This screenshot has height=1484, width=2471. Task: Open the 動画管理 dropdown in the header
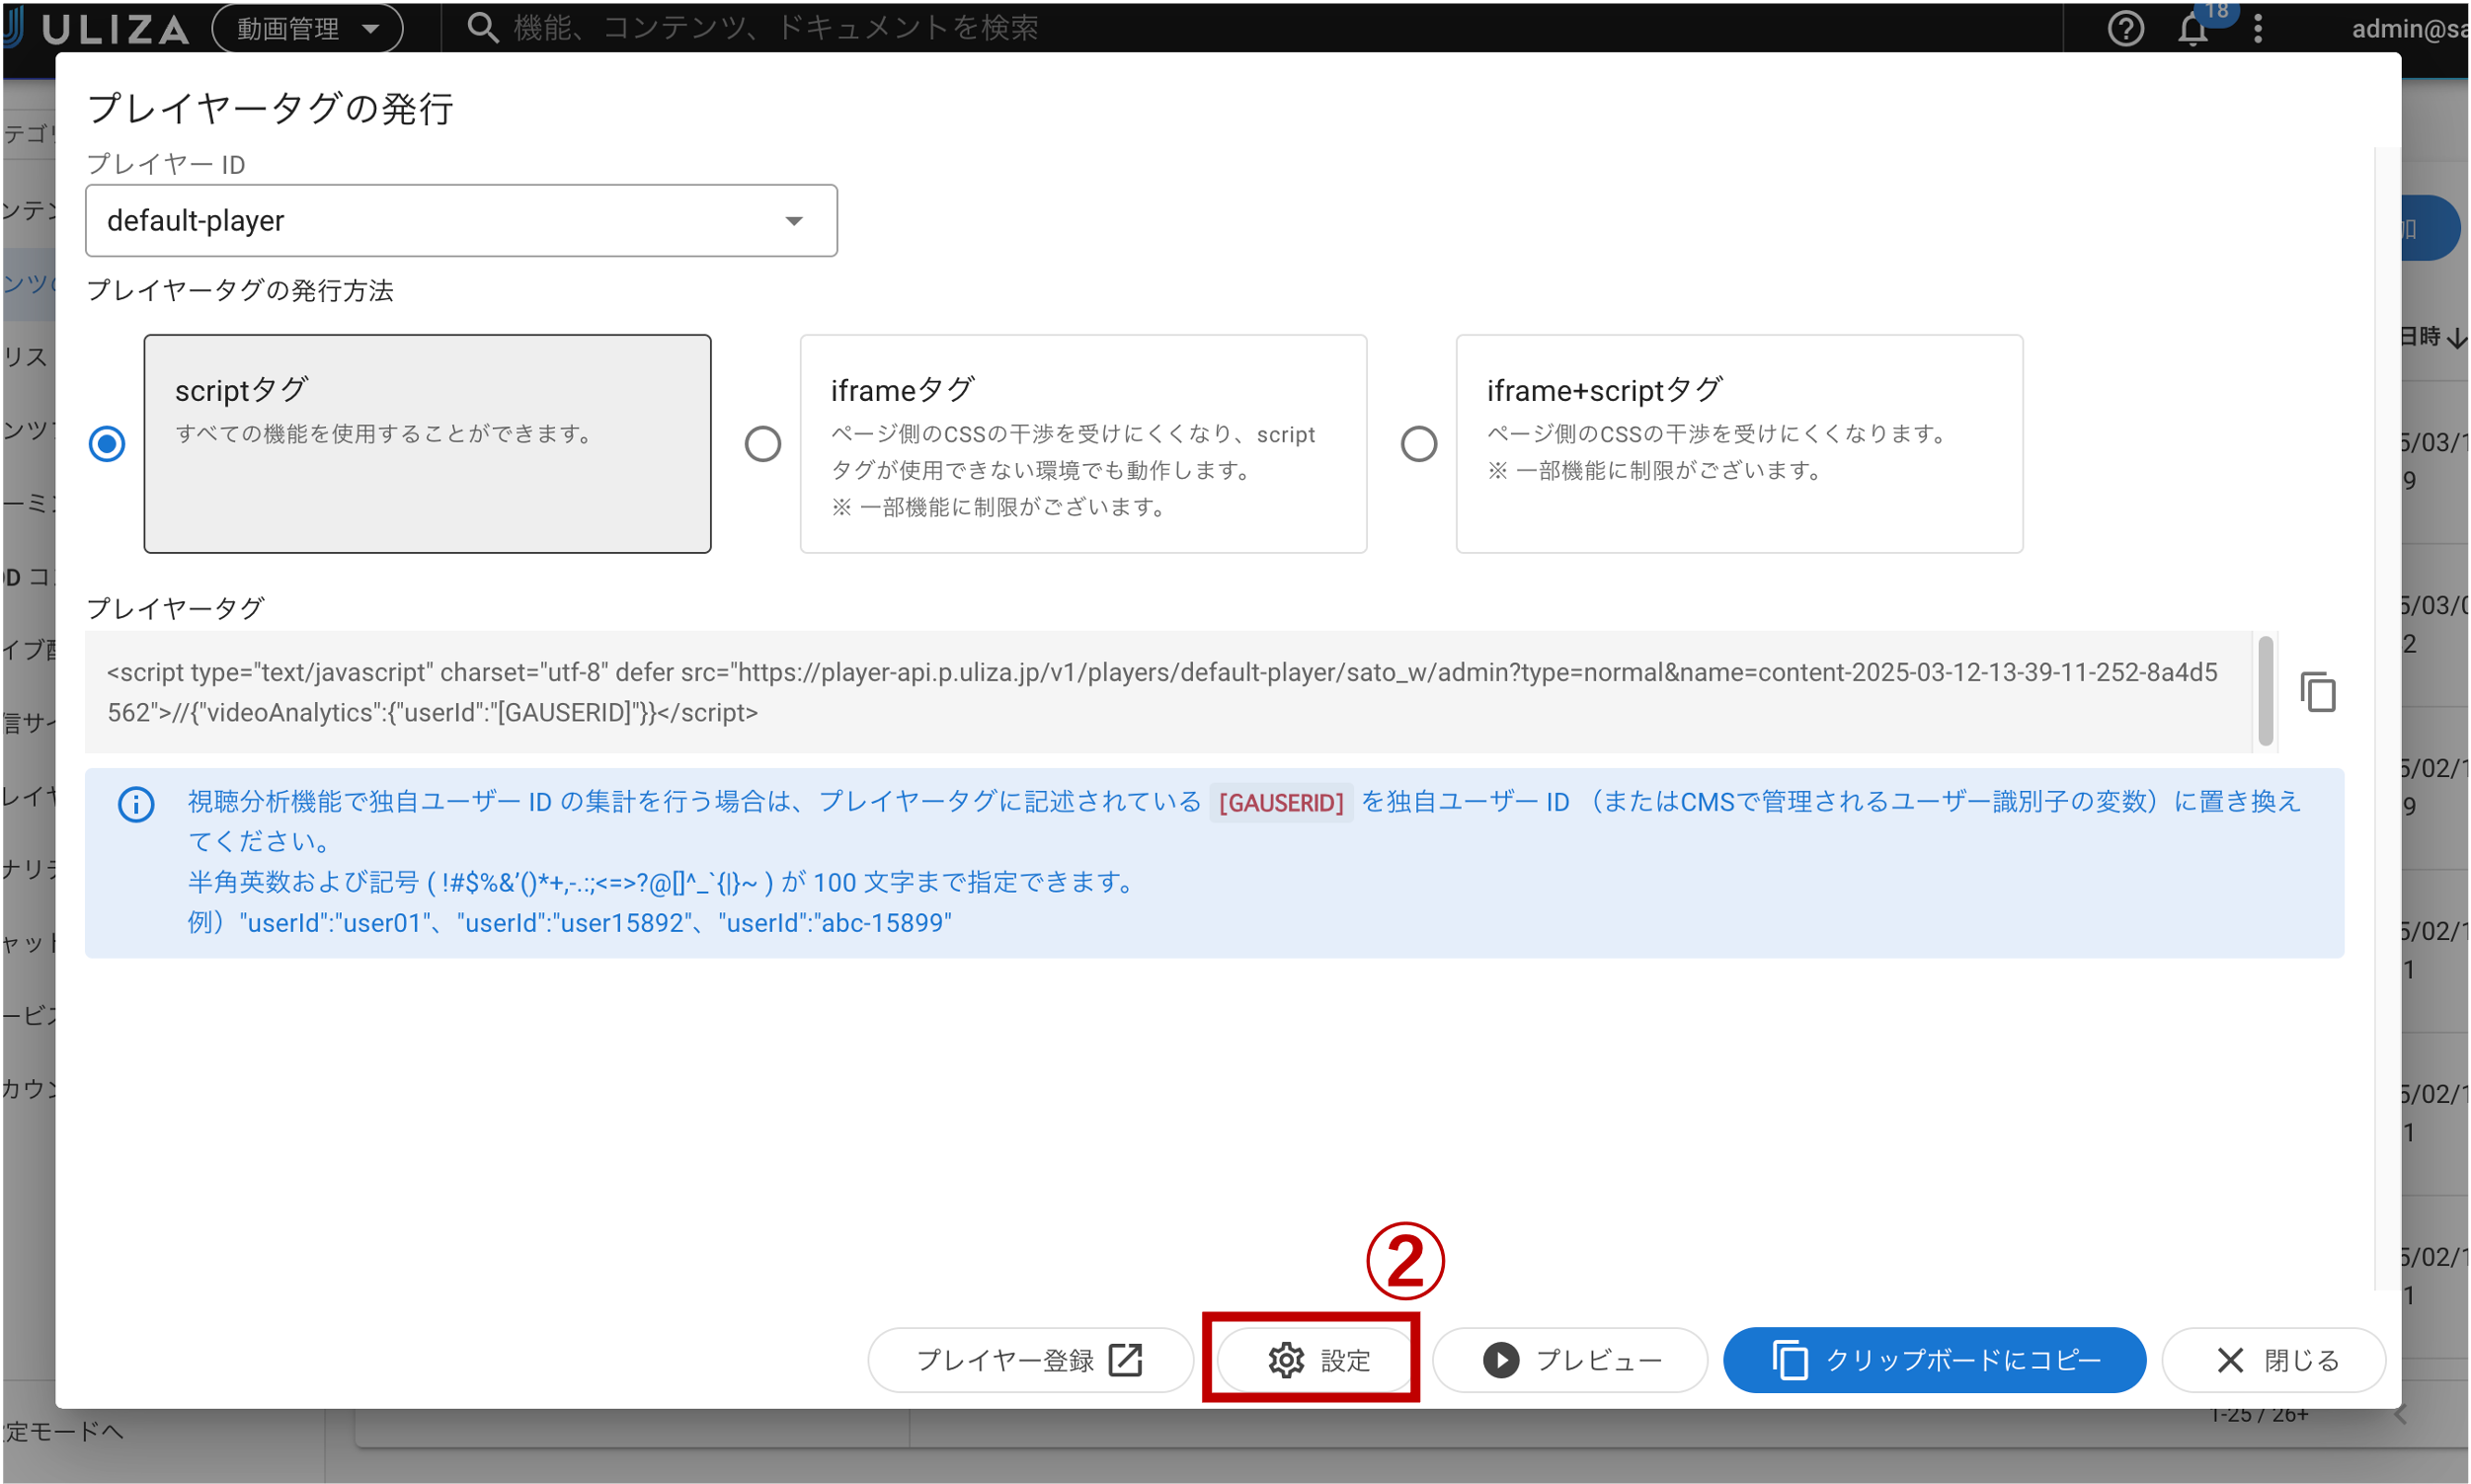click(x=307, y=28)
